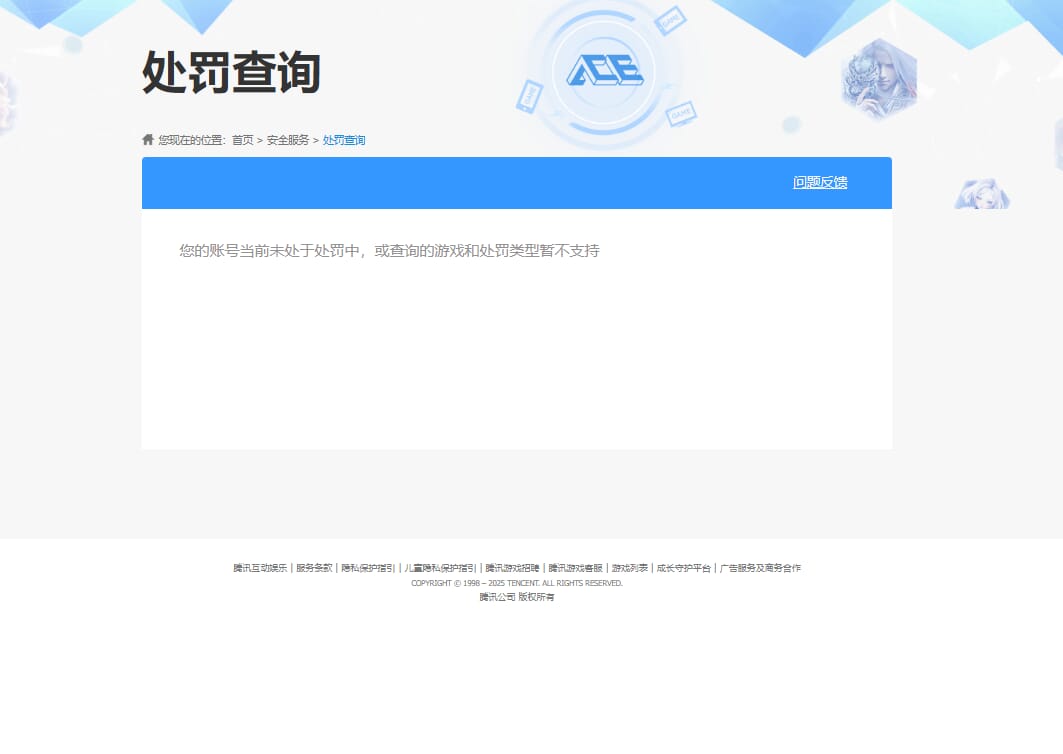Click the 处罚查询 page title heading
The image size is (1063, 754).
[229, 74]
